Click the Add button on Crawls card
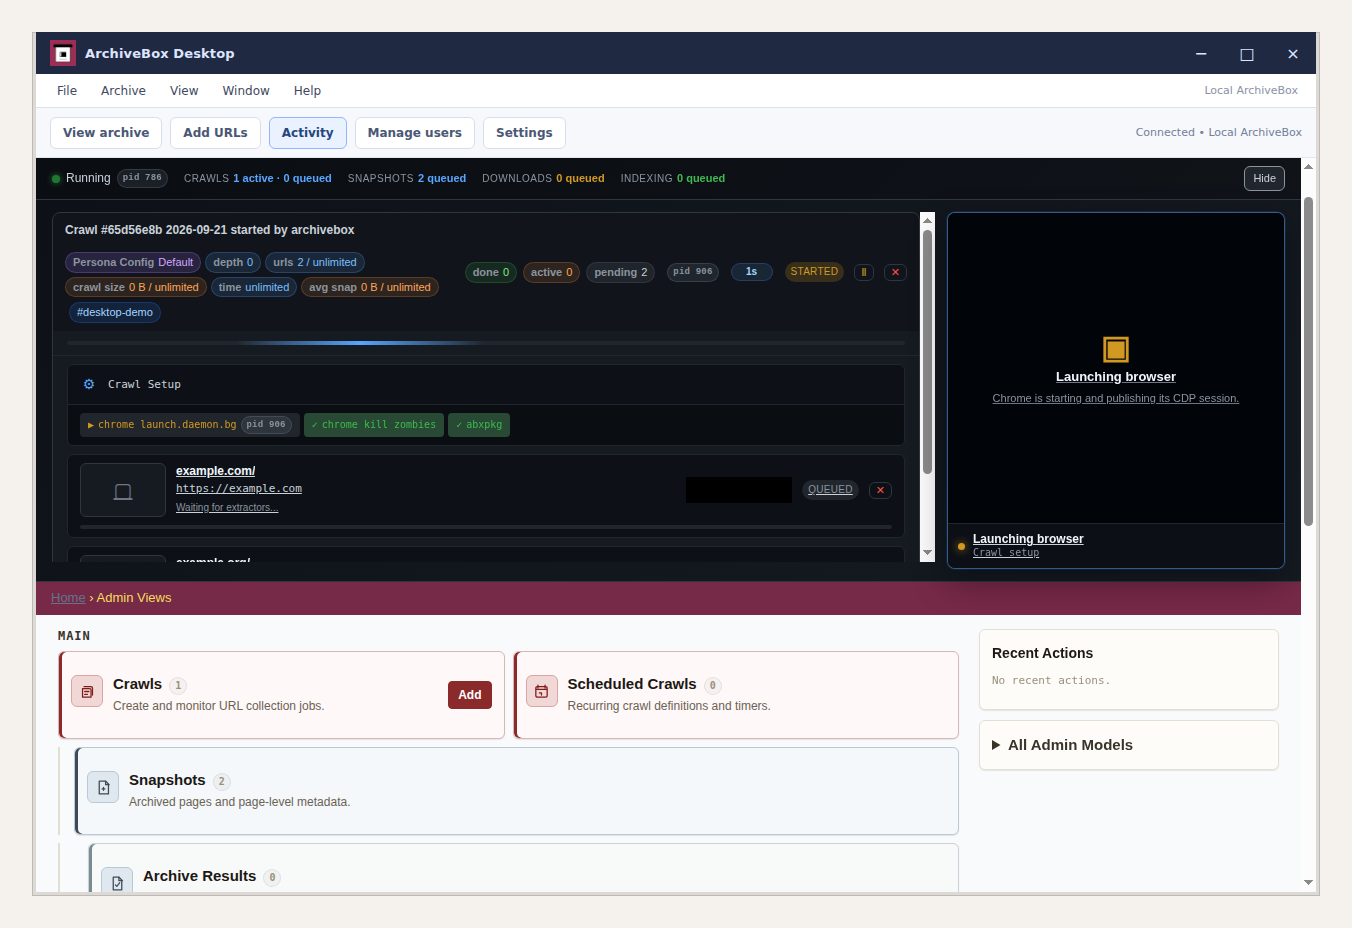Screen dimensions: 1352x928 pos(470,695)
